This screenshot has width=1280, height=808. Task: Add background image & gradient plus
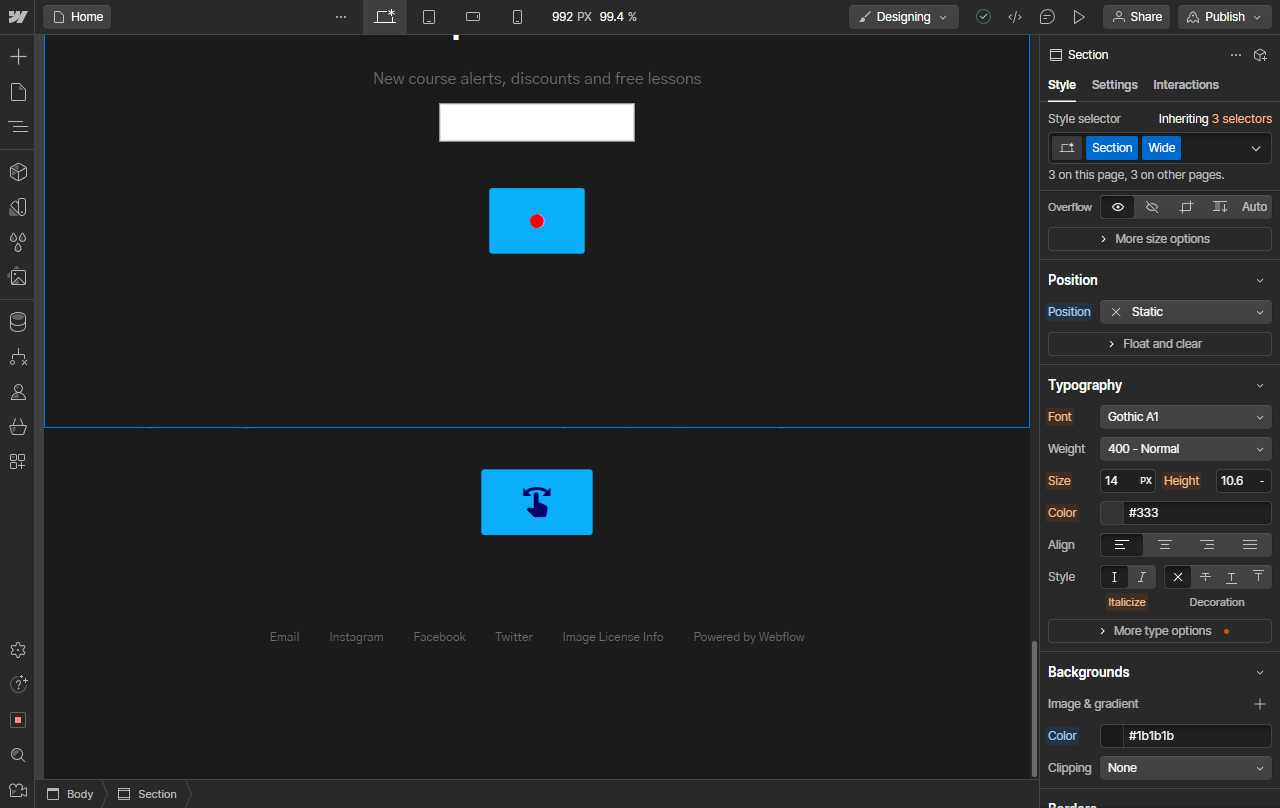pyautogui.click(x=1260, y=704)
